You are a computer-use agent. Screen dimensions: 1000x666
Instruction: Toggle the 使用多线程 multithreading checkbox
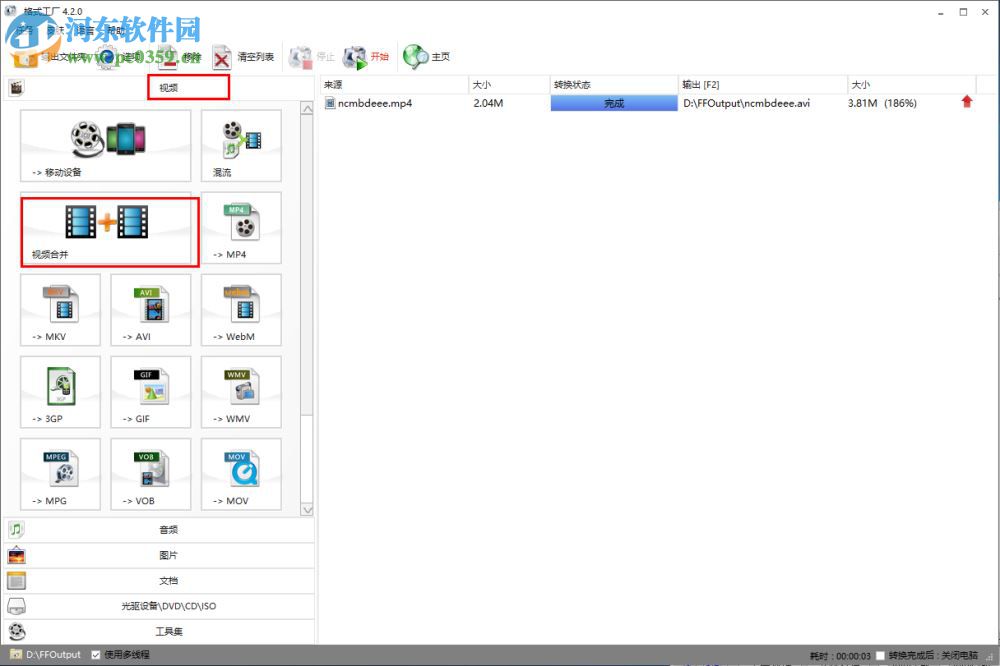(x=96, y=655)
